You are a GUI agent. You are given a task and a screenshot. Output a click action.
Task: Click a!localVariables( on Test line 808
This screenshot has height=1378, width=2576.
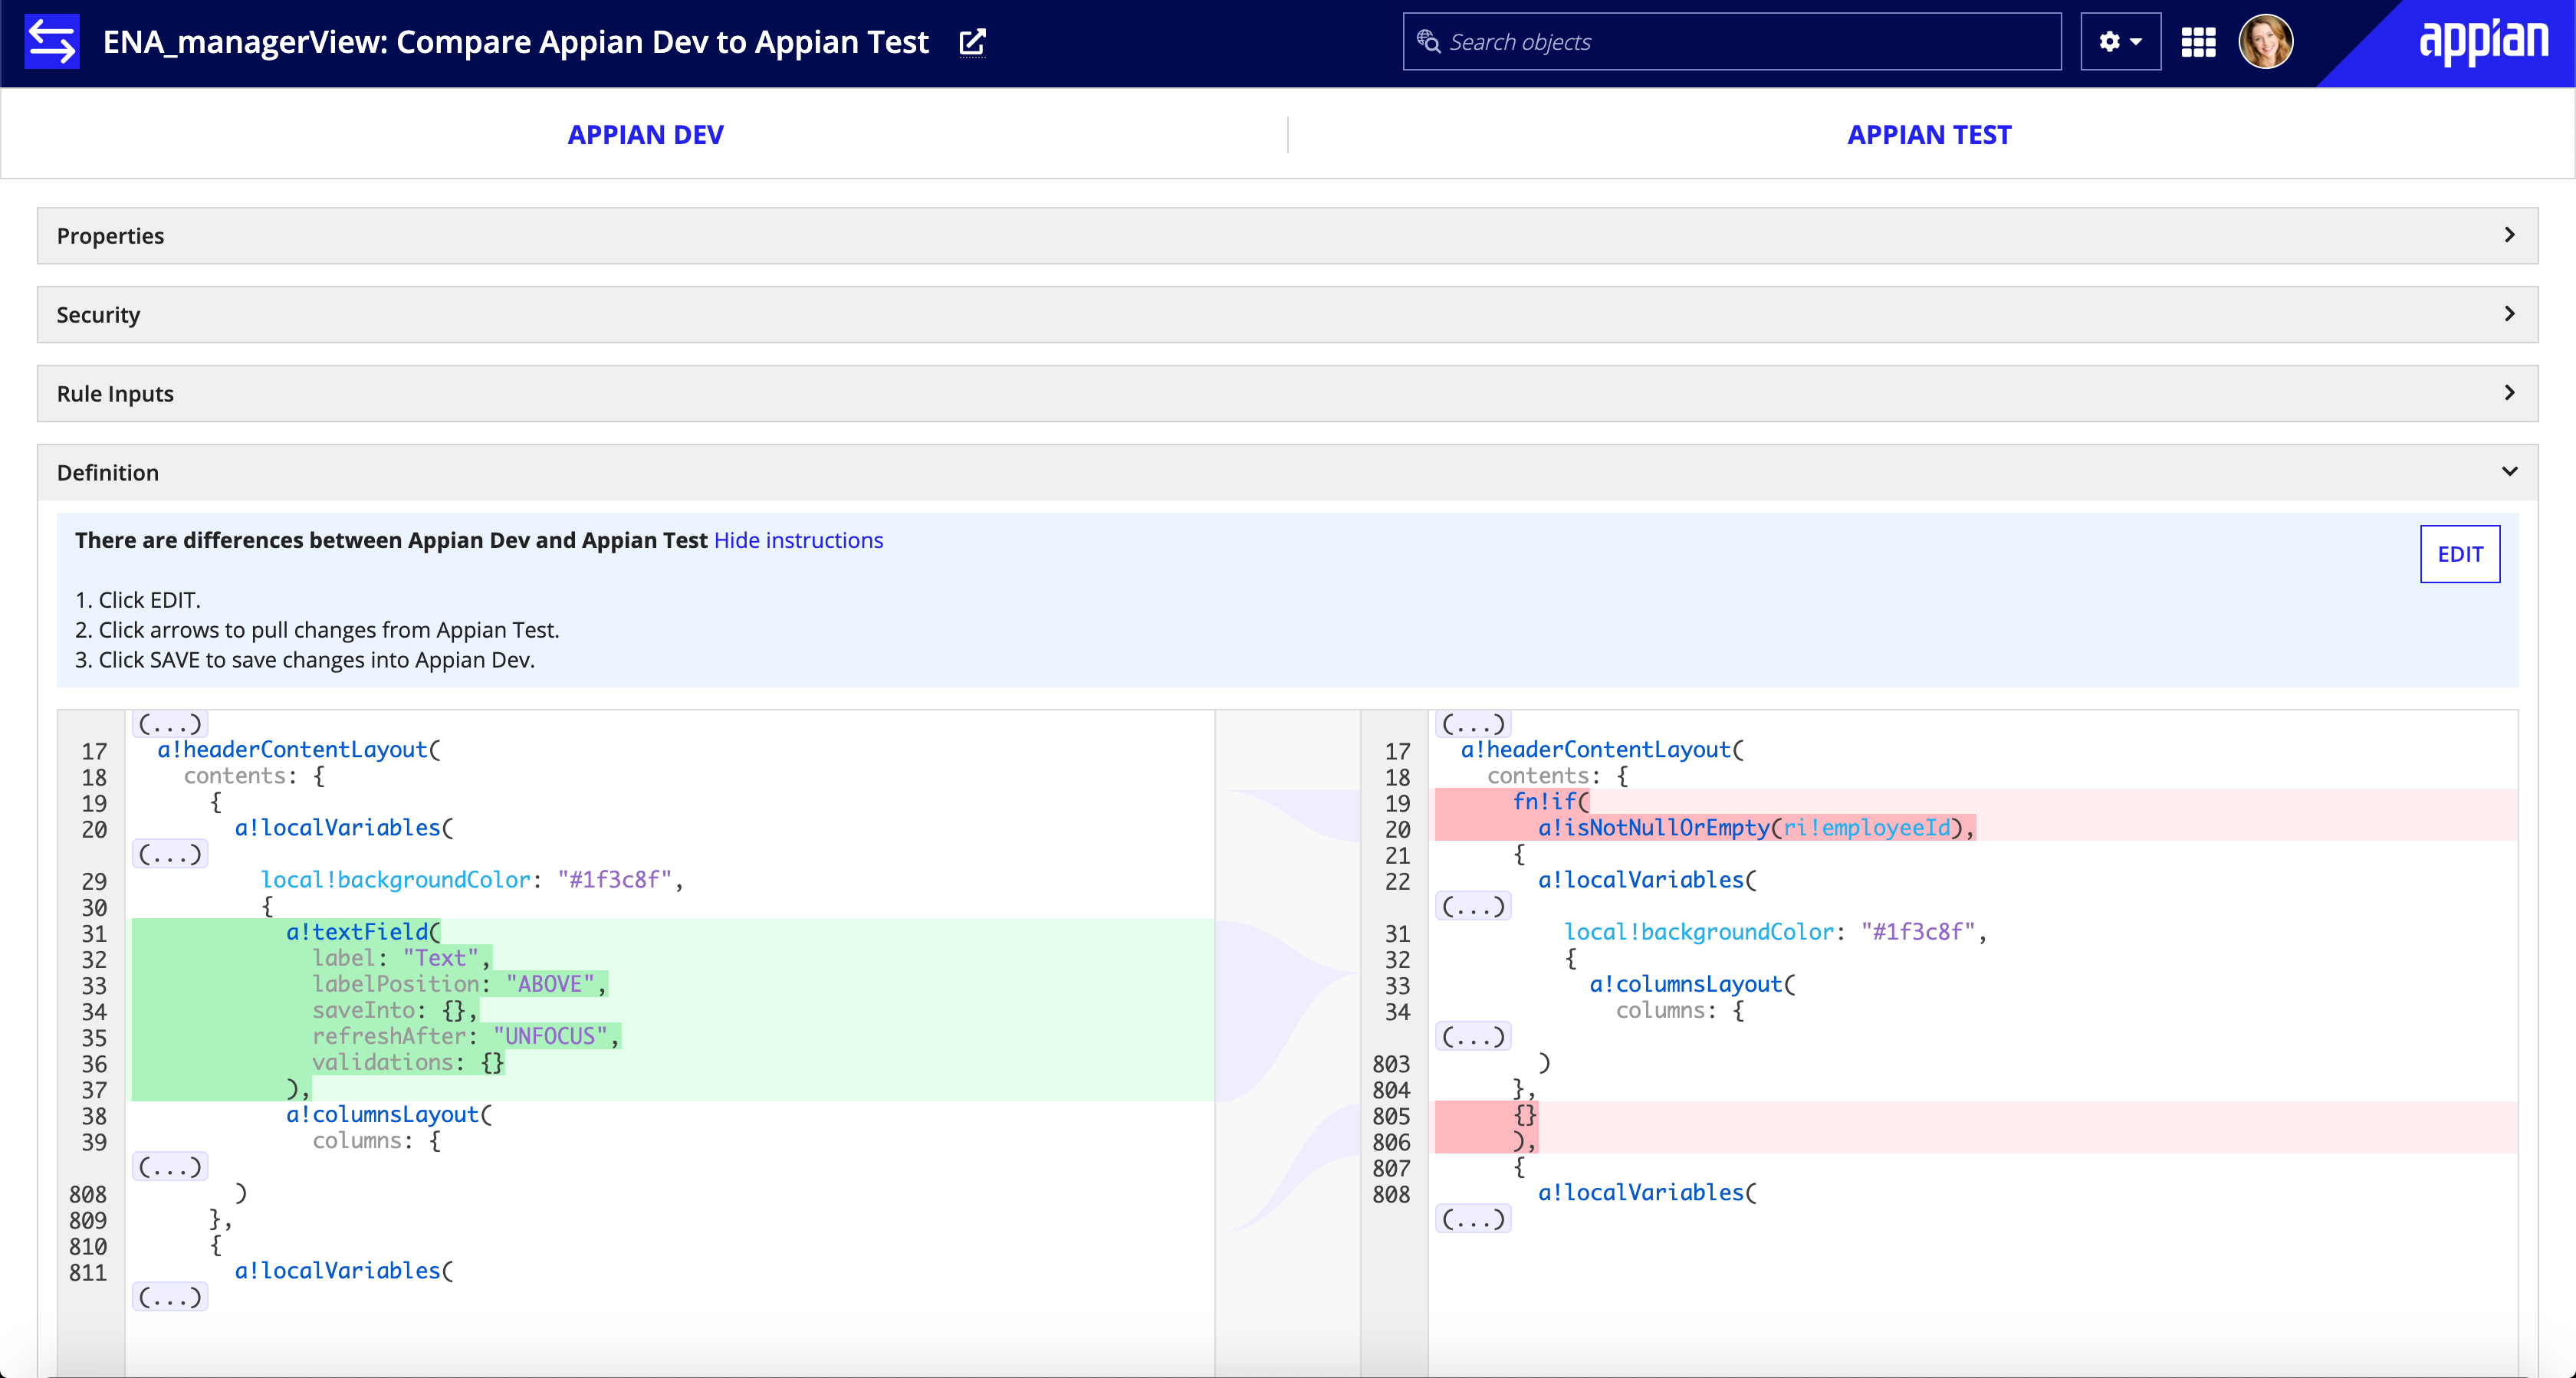click(x=1647, y=1193)
